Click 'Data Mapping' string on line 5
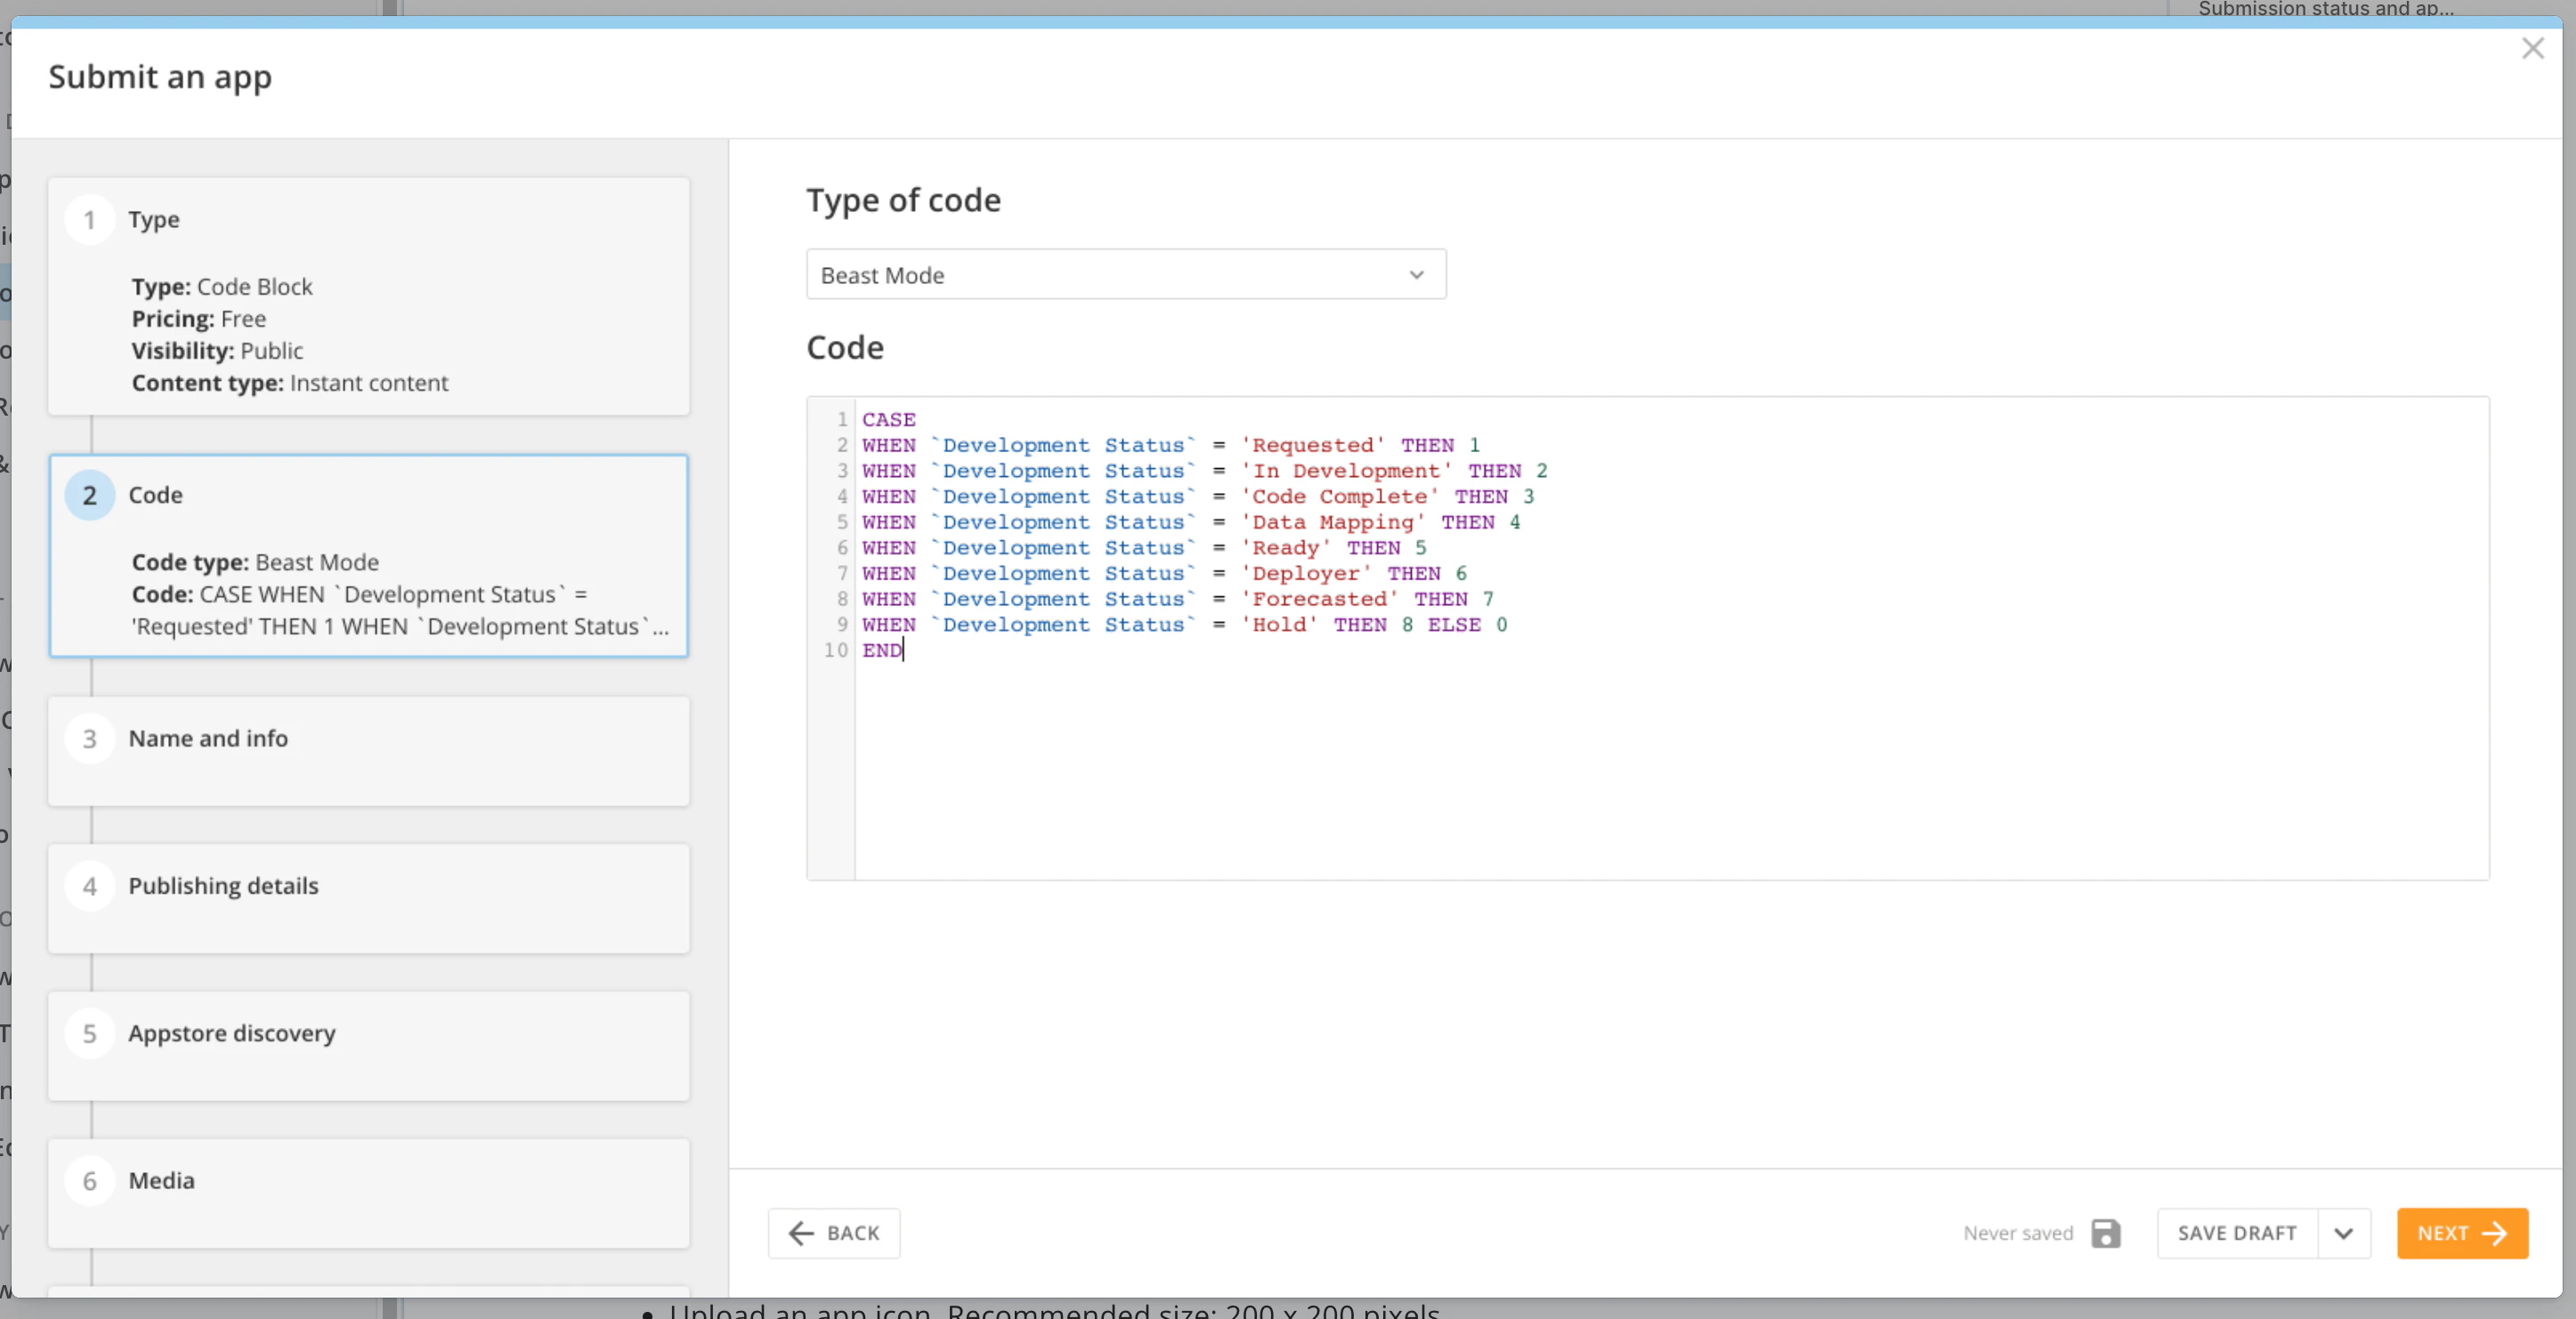Image resolution: width=2576 pixels, height=1319 pixels. pos(1333,523)
